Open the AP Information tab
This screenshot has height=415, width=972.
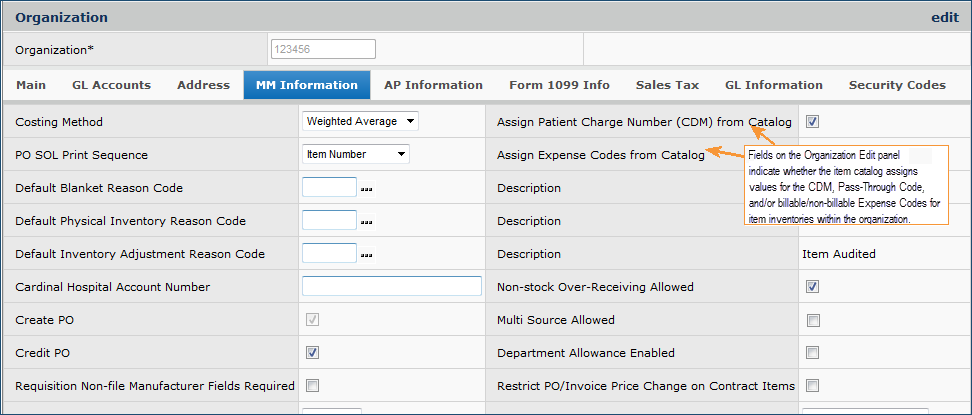tap(433, 85)
